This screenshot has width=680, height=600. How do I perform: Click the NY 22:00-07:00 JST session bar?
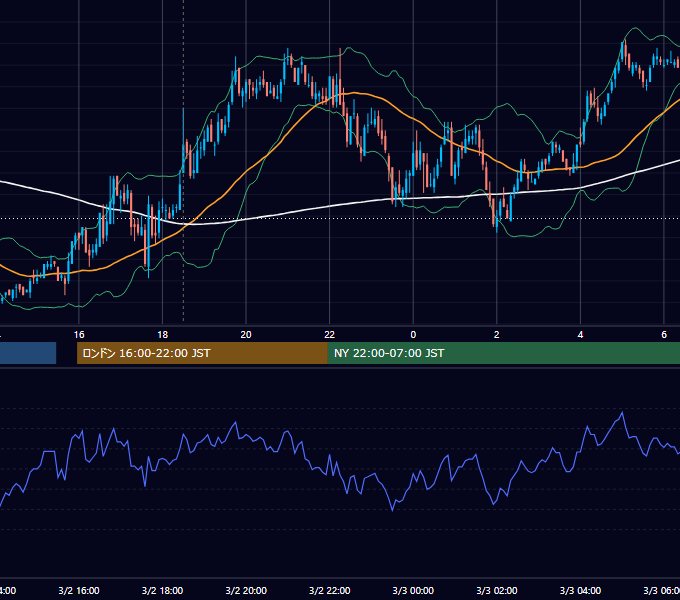point(503,353)
